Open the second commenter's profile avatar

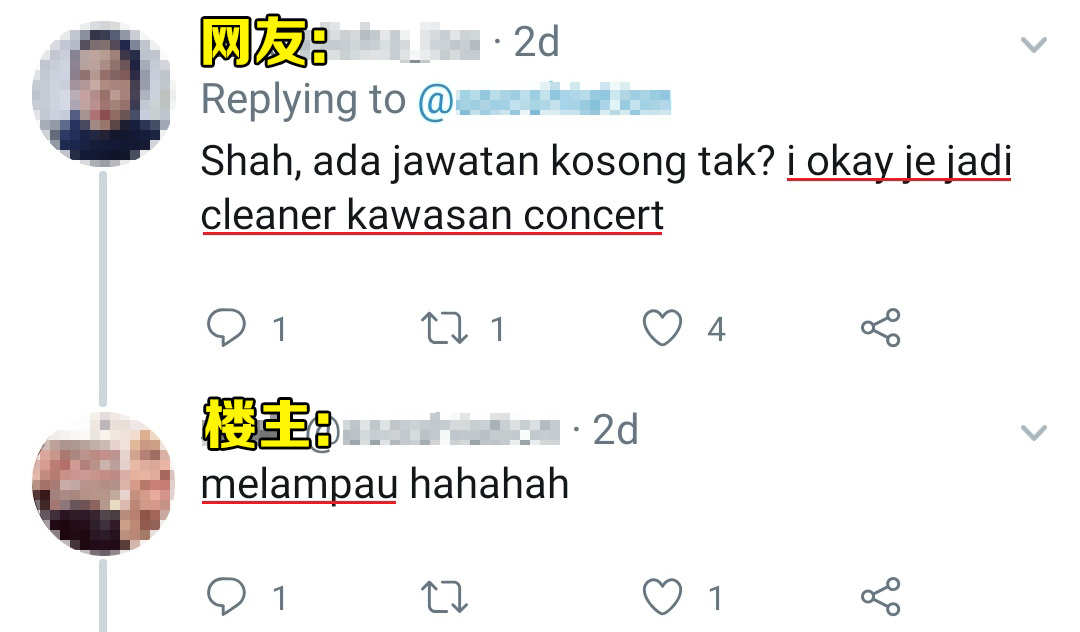[x=103, y=483]
